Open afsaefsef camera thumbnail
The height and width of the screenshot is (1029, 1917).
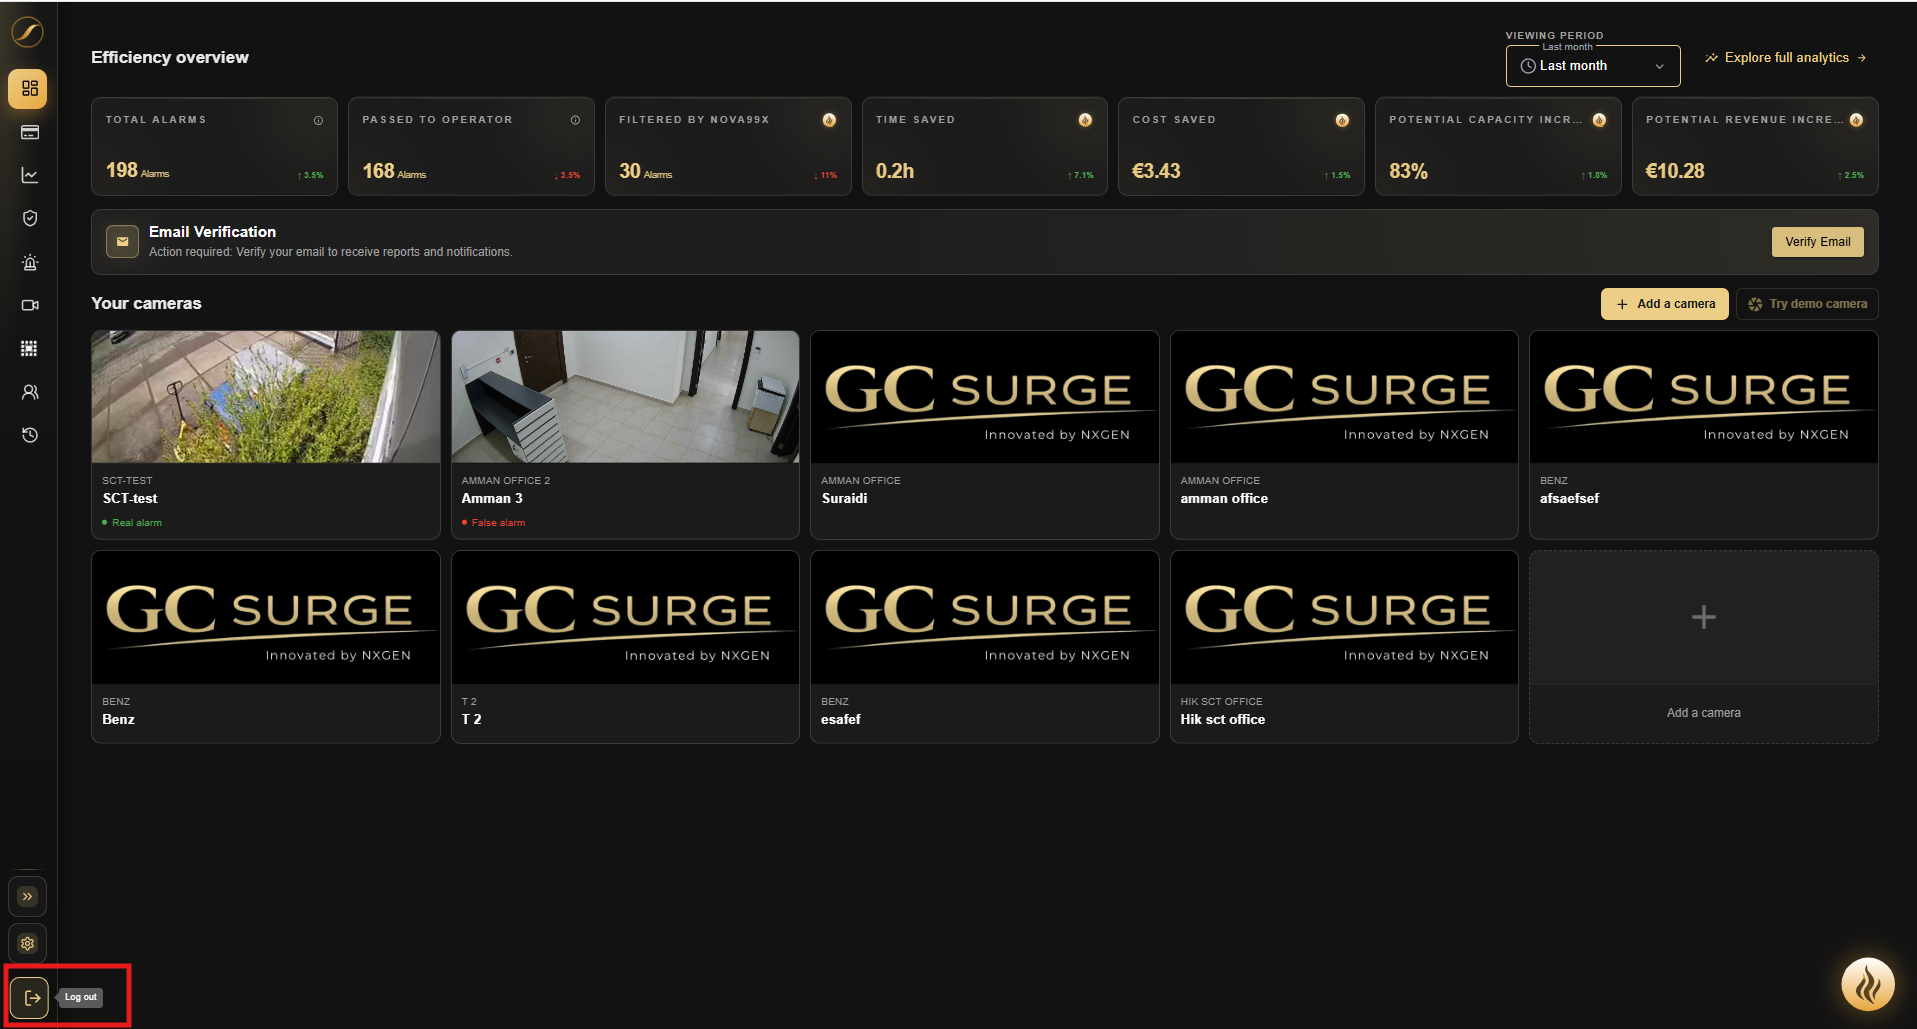(x=1703, y=397)
